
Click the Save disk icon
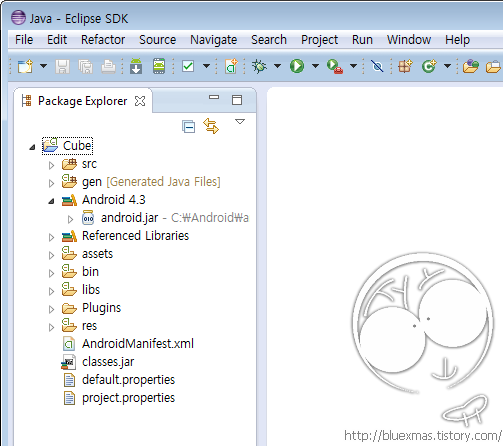62,67
